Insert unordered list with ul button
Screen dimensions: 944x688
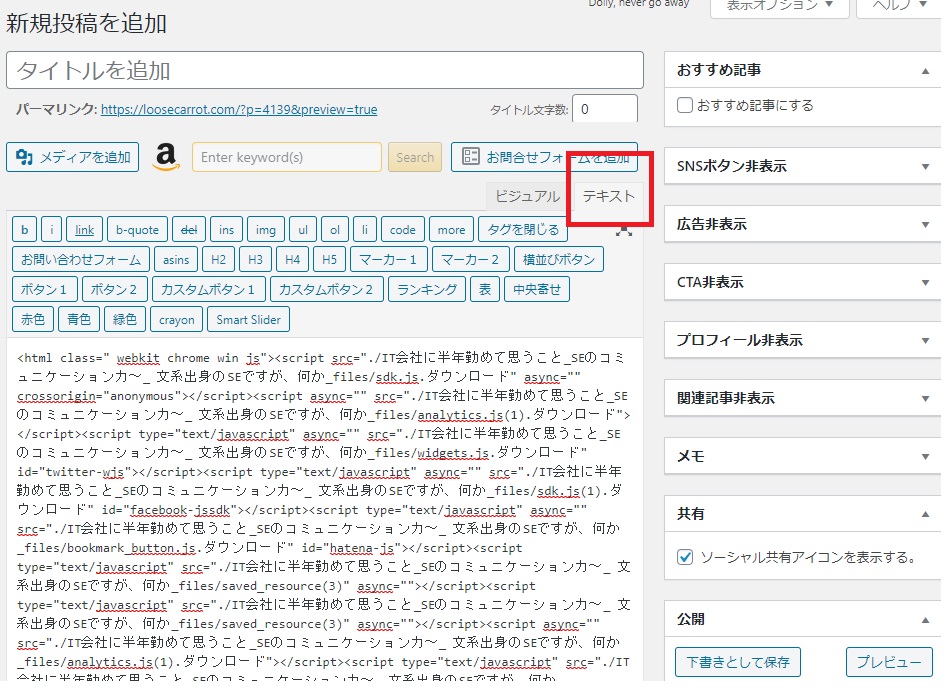pos(303,229)
